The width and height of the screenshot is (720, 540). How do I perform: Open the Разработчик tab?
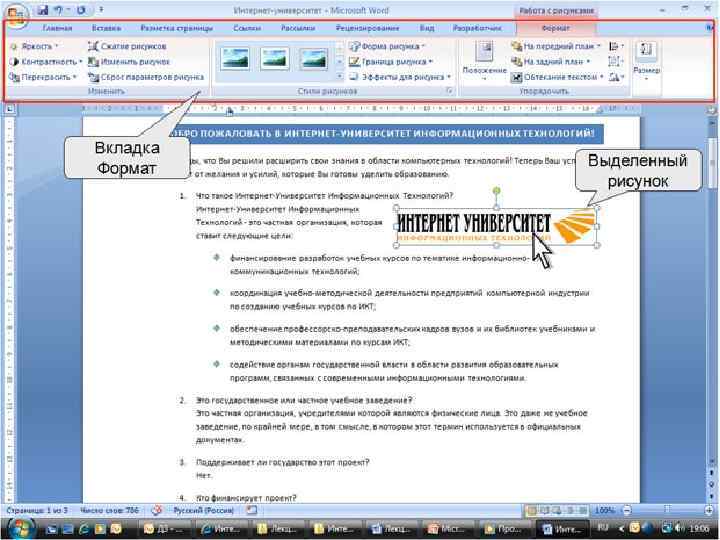[x=477, y=28]
